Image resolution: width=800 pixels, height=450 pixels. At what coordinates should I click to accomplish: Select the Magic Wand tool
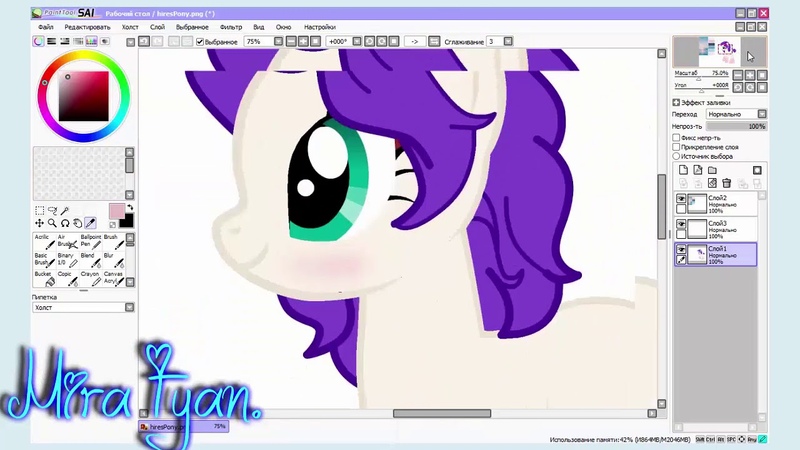click(x=65, y=211)
